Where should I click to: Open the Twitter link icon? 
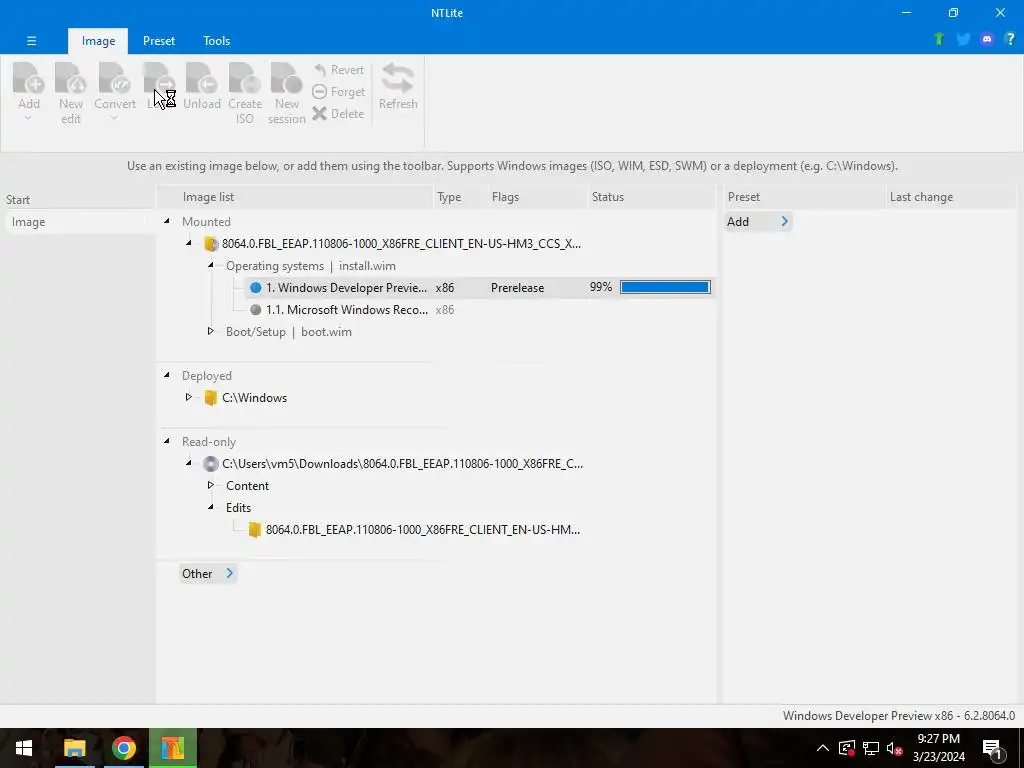click(963, 39)
